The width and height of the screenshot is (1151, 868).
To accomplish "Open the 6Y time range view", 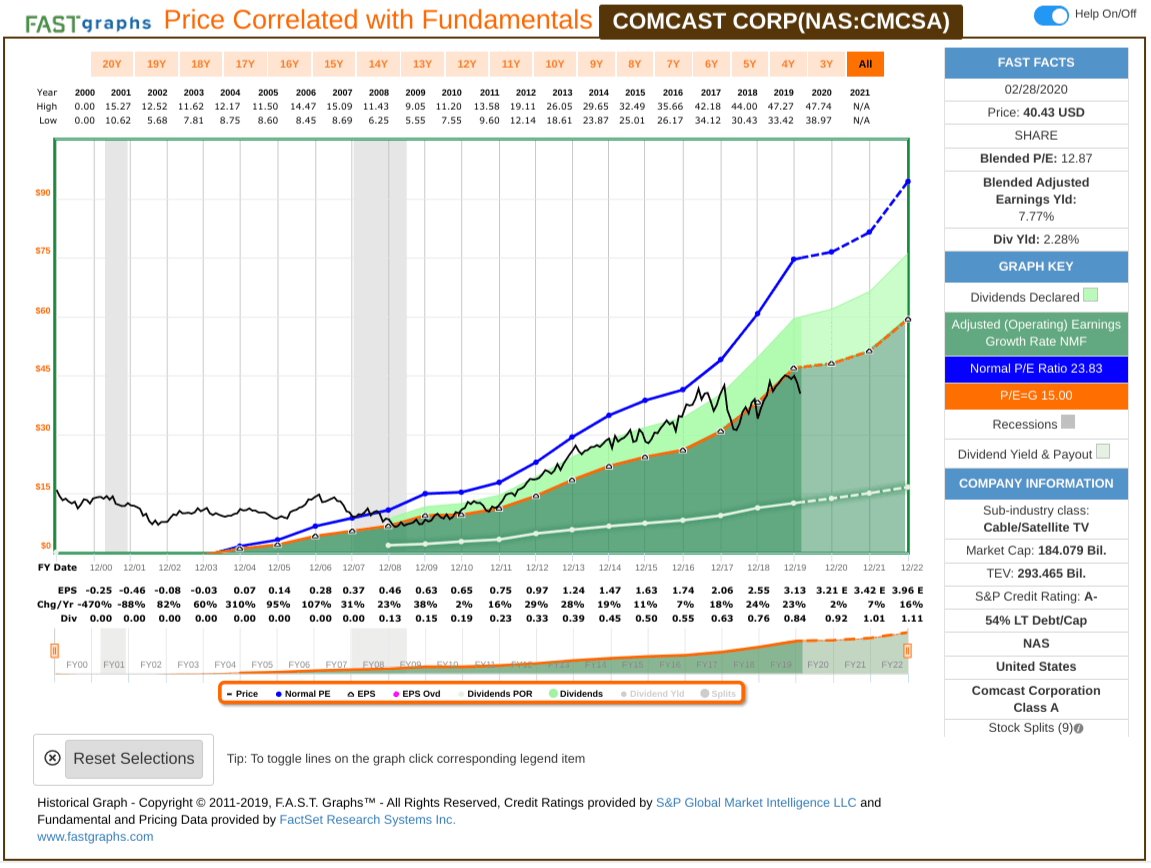I will point(711,64).
